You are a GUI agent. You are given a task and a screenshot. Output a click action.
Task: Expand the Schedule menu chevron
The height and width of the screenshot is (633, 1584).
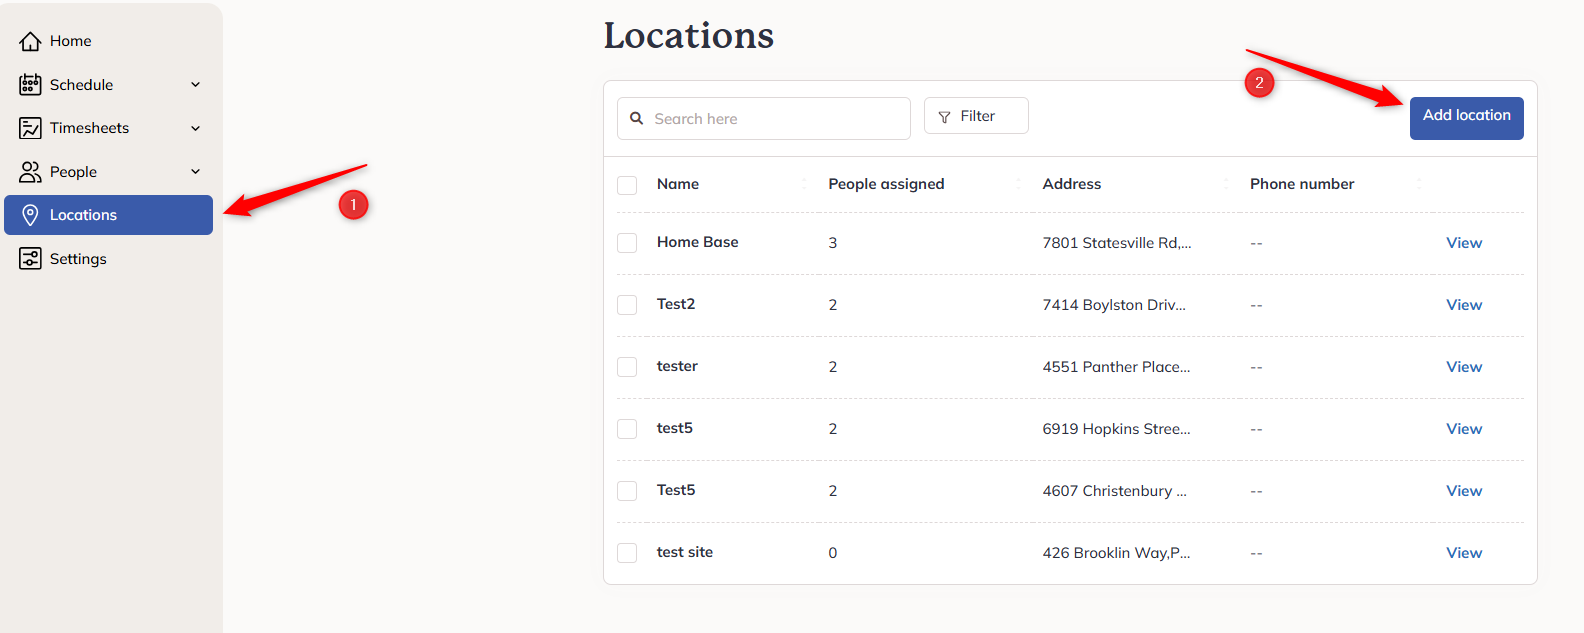tap(196, 85)
